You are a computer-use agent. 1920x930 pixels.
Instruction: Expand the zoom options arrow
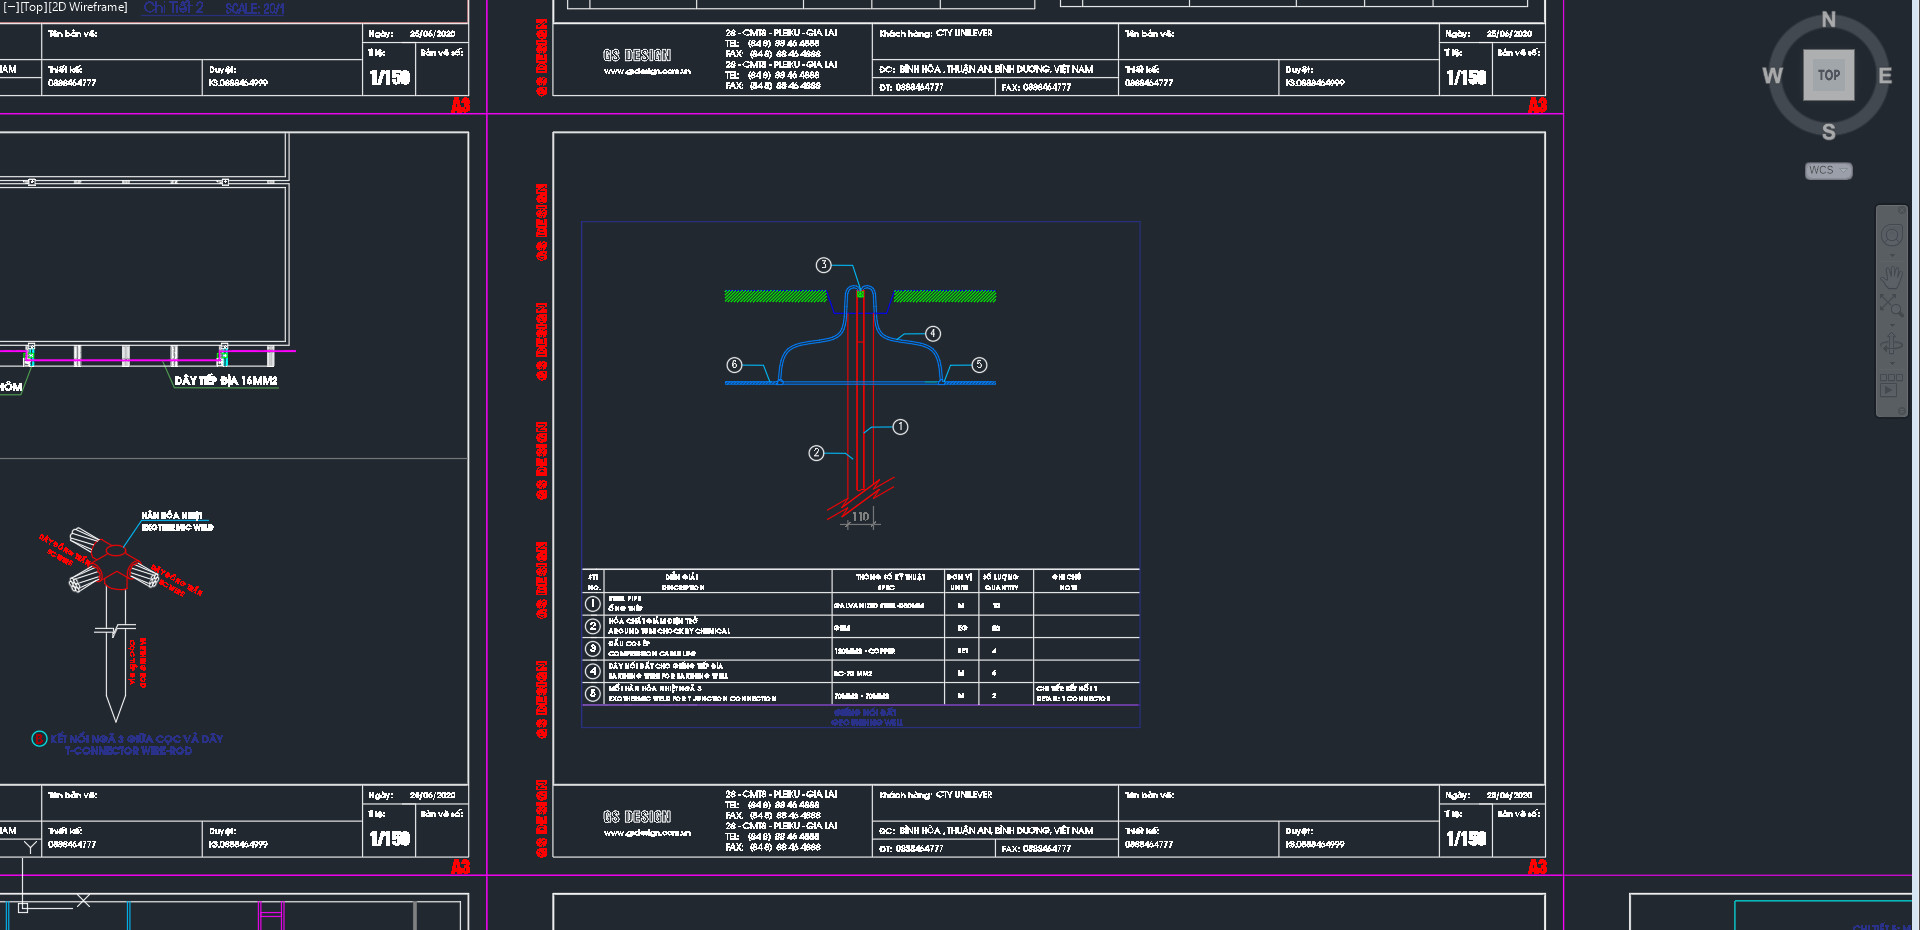(1891, 324)
